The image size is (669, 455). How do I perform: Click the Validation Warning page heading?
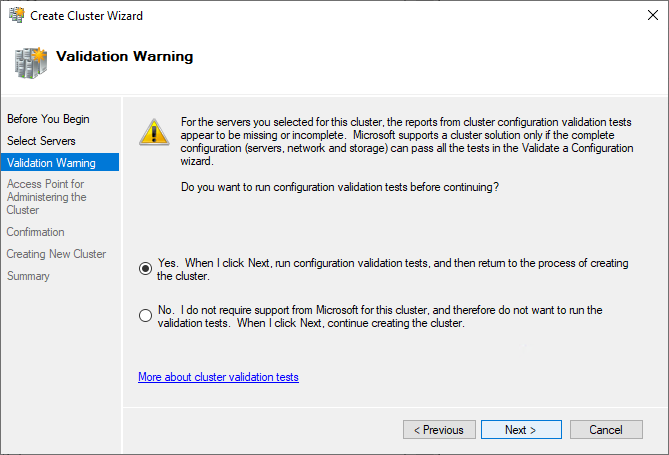point(125,57)
